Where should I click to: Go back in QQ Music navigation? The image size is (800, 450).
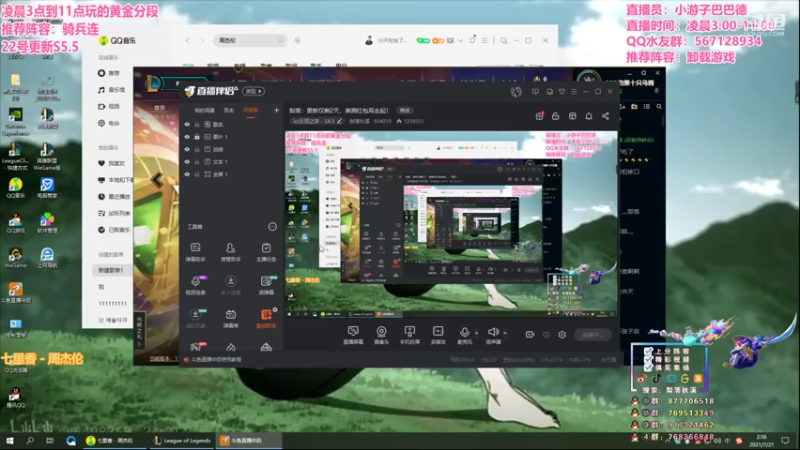187,40
